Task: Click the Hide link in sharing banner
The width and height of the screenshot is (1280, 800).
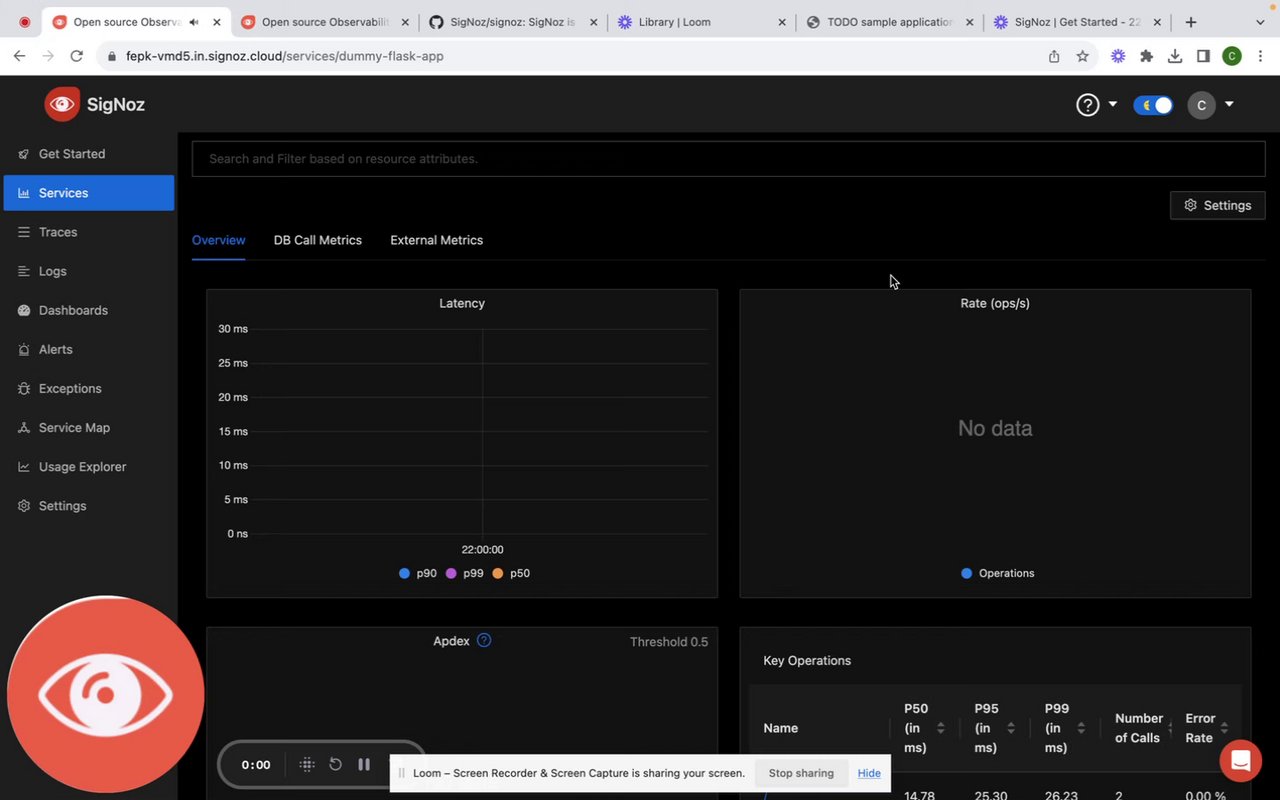Action: coord(869,773)
